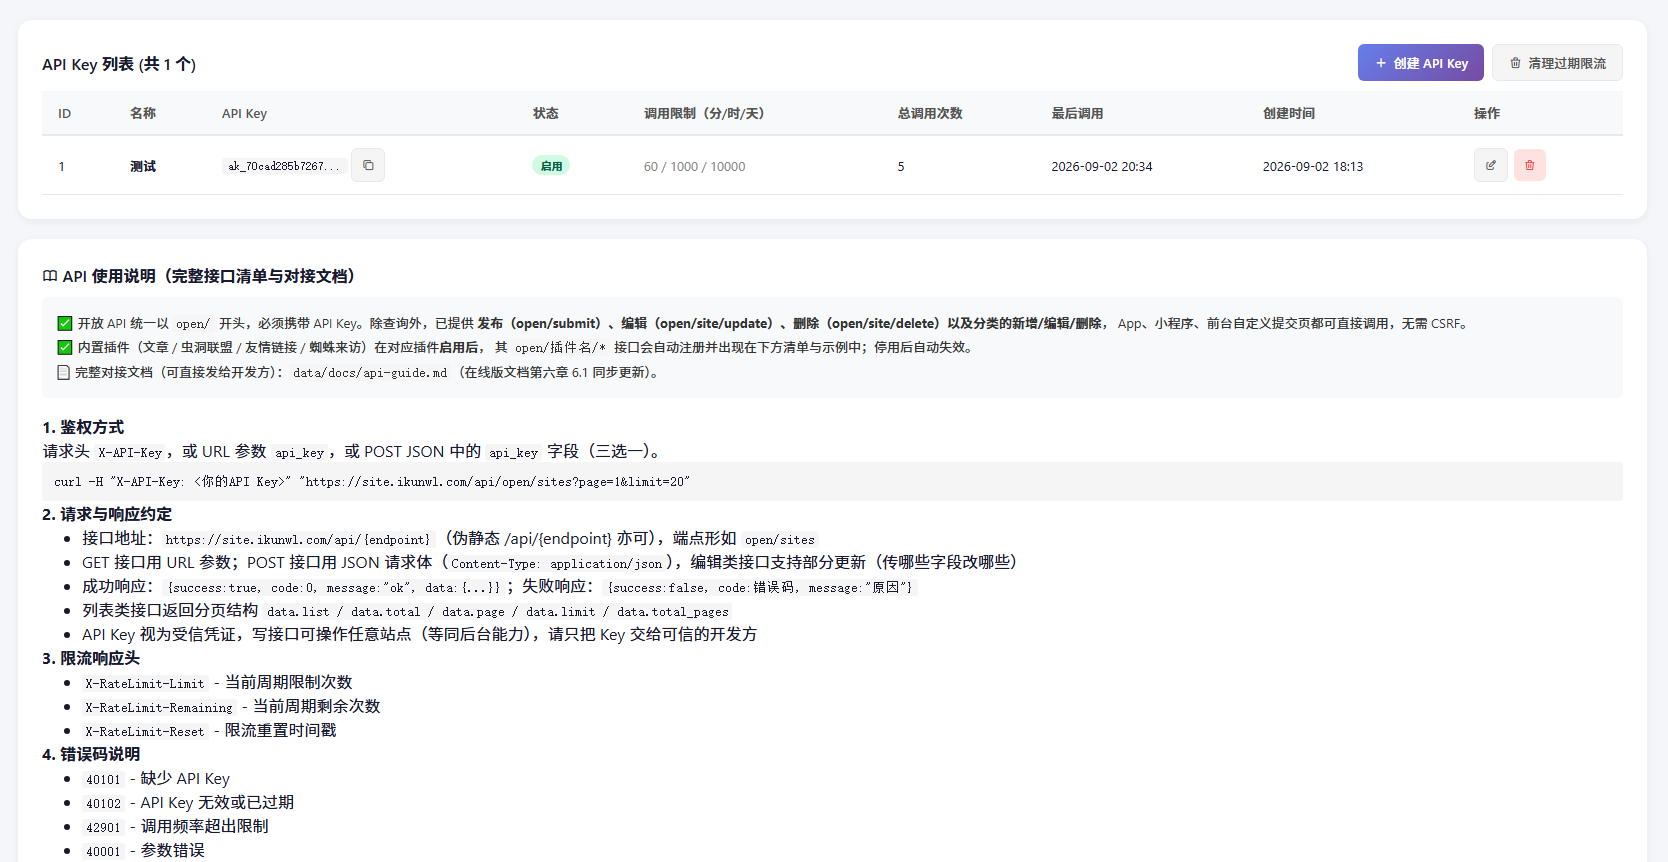Viewport: 1668px width, 862px height.
Task: Click the data.total_pages code snippet
Action: pyautogui.click(x=673, y=611)
